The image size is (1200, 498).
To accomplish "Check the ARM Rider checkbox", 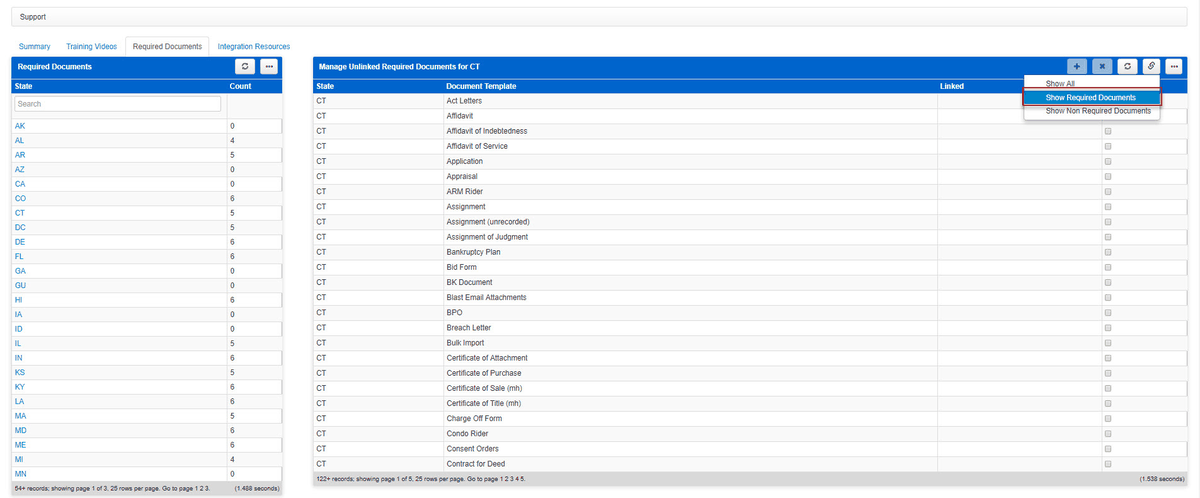I will [1107, 192].
